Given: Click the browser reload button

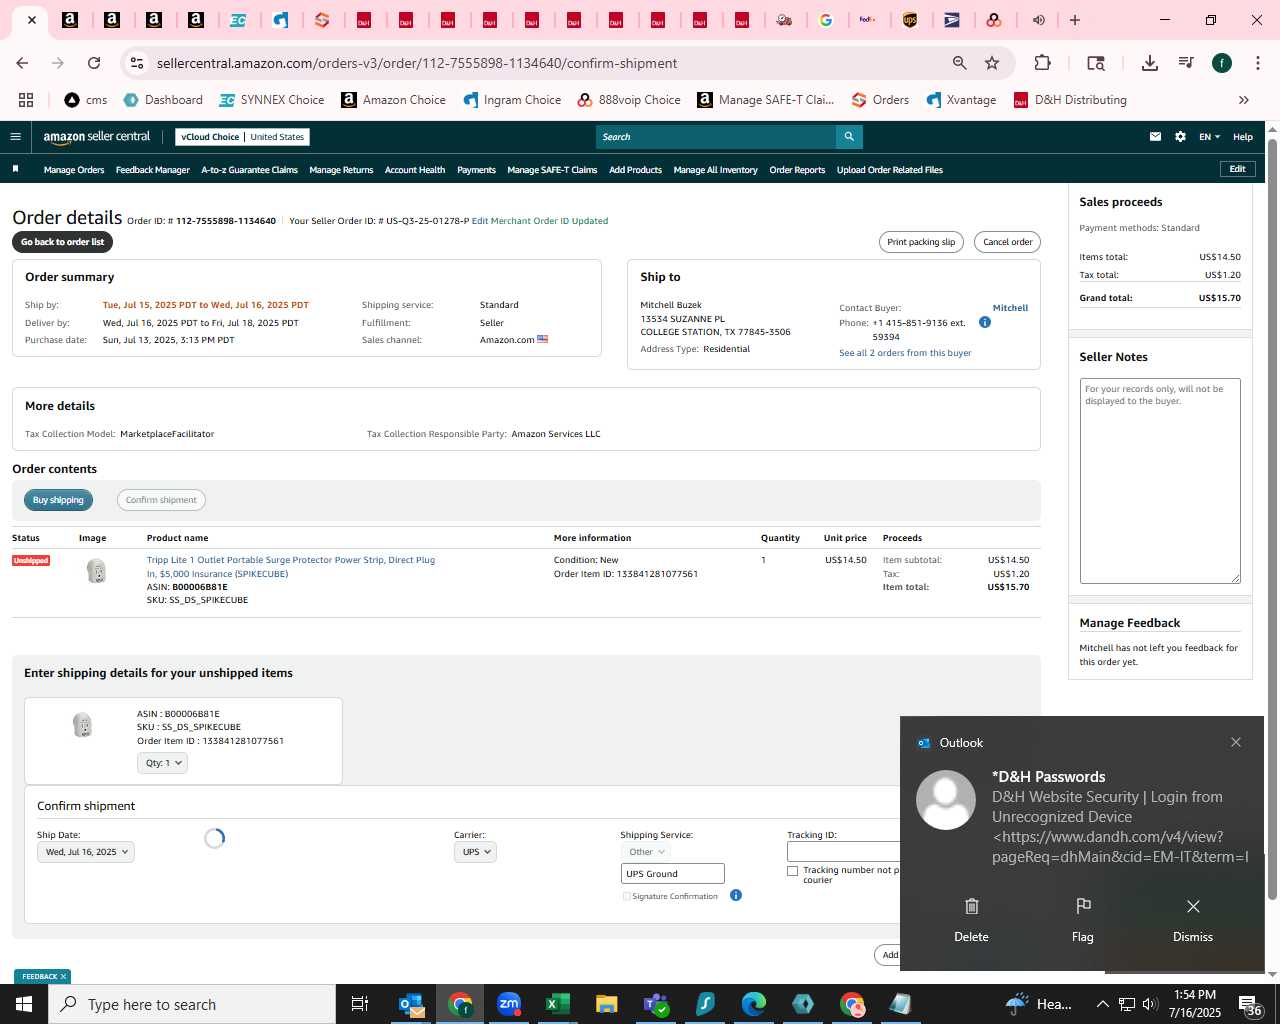Looking at the screenshot, I should pos(94,63).
